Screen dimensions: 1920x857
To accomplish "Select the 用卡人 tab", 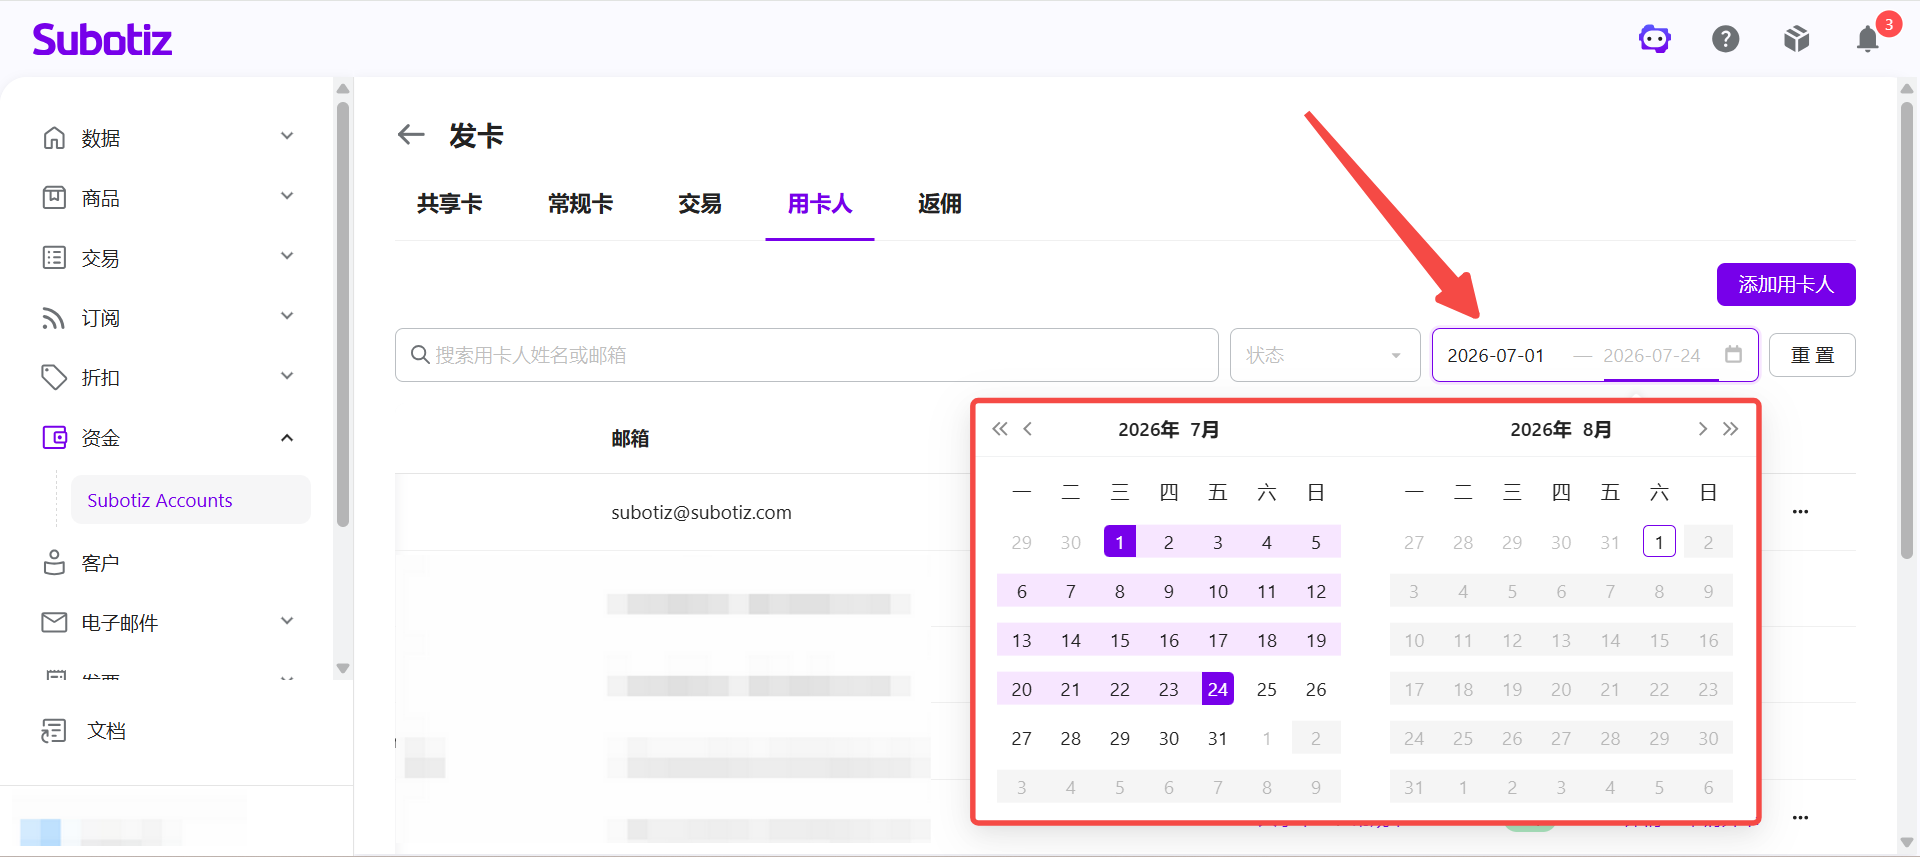I will [x=820, y=204].
